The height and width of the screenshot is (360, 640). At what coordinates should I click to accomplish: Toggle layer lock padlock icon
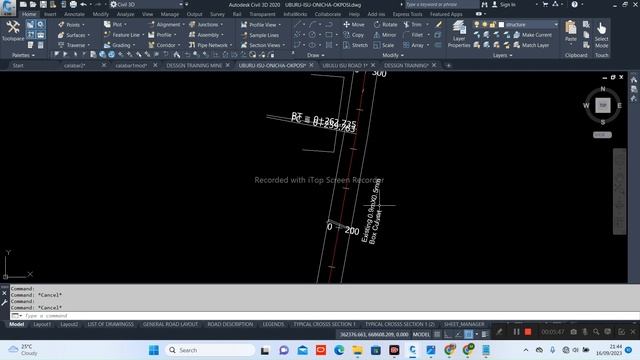point(492,24)
